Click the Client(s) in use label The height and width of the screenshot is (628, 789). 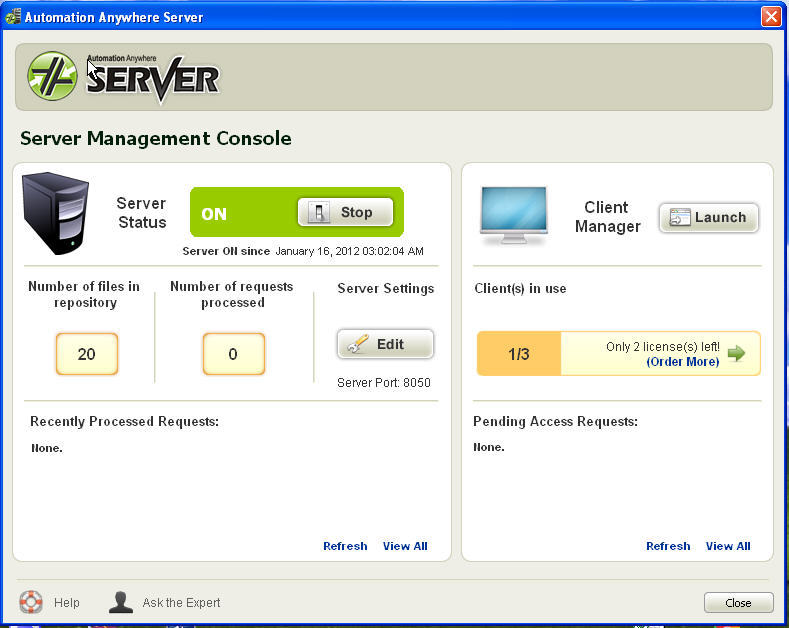tap(520, 288)
